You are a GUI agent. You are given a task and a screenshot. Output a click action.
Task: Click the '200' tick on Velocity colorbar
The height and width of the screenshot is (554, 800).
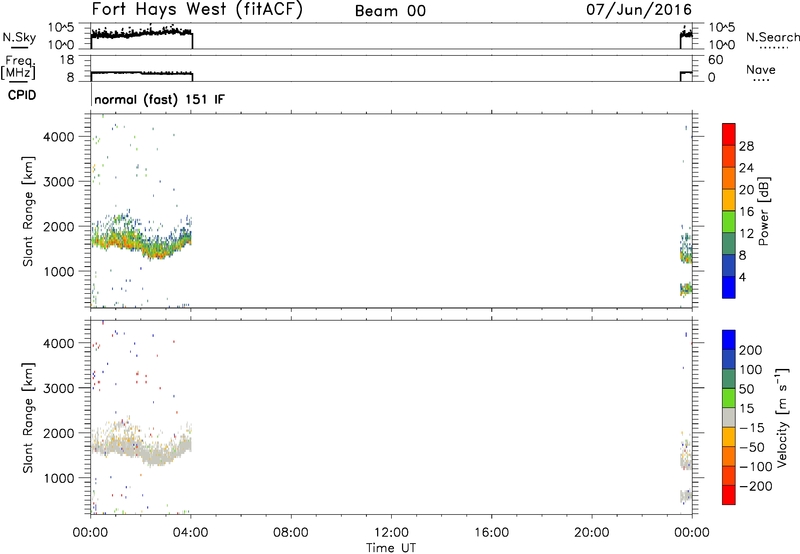pos(751,350)
